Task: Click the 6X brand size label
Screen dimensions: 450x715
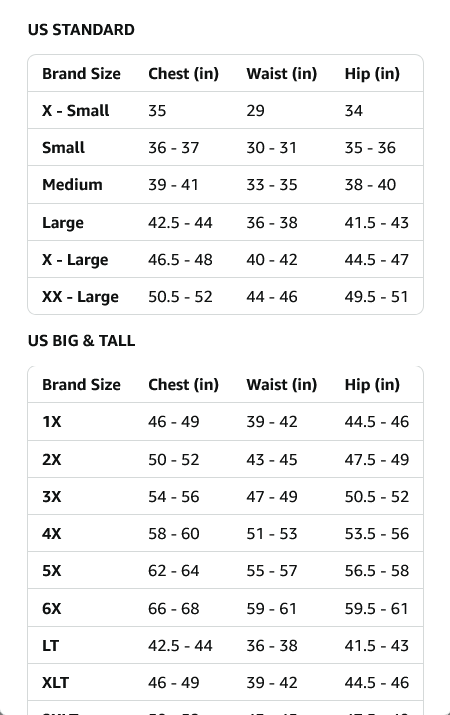Action: pyautogui.click(x=52, y=608)
